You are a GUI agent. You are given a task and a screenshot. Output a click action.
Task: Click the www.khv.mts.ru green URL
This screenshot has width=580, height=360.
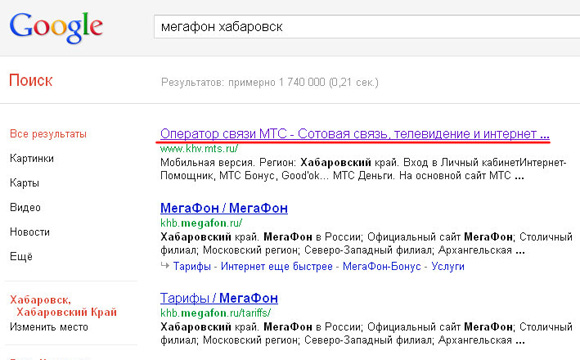(199, 149)
